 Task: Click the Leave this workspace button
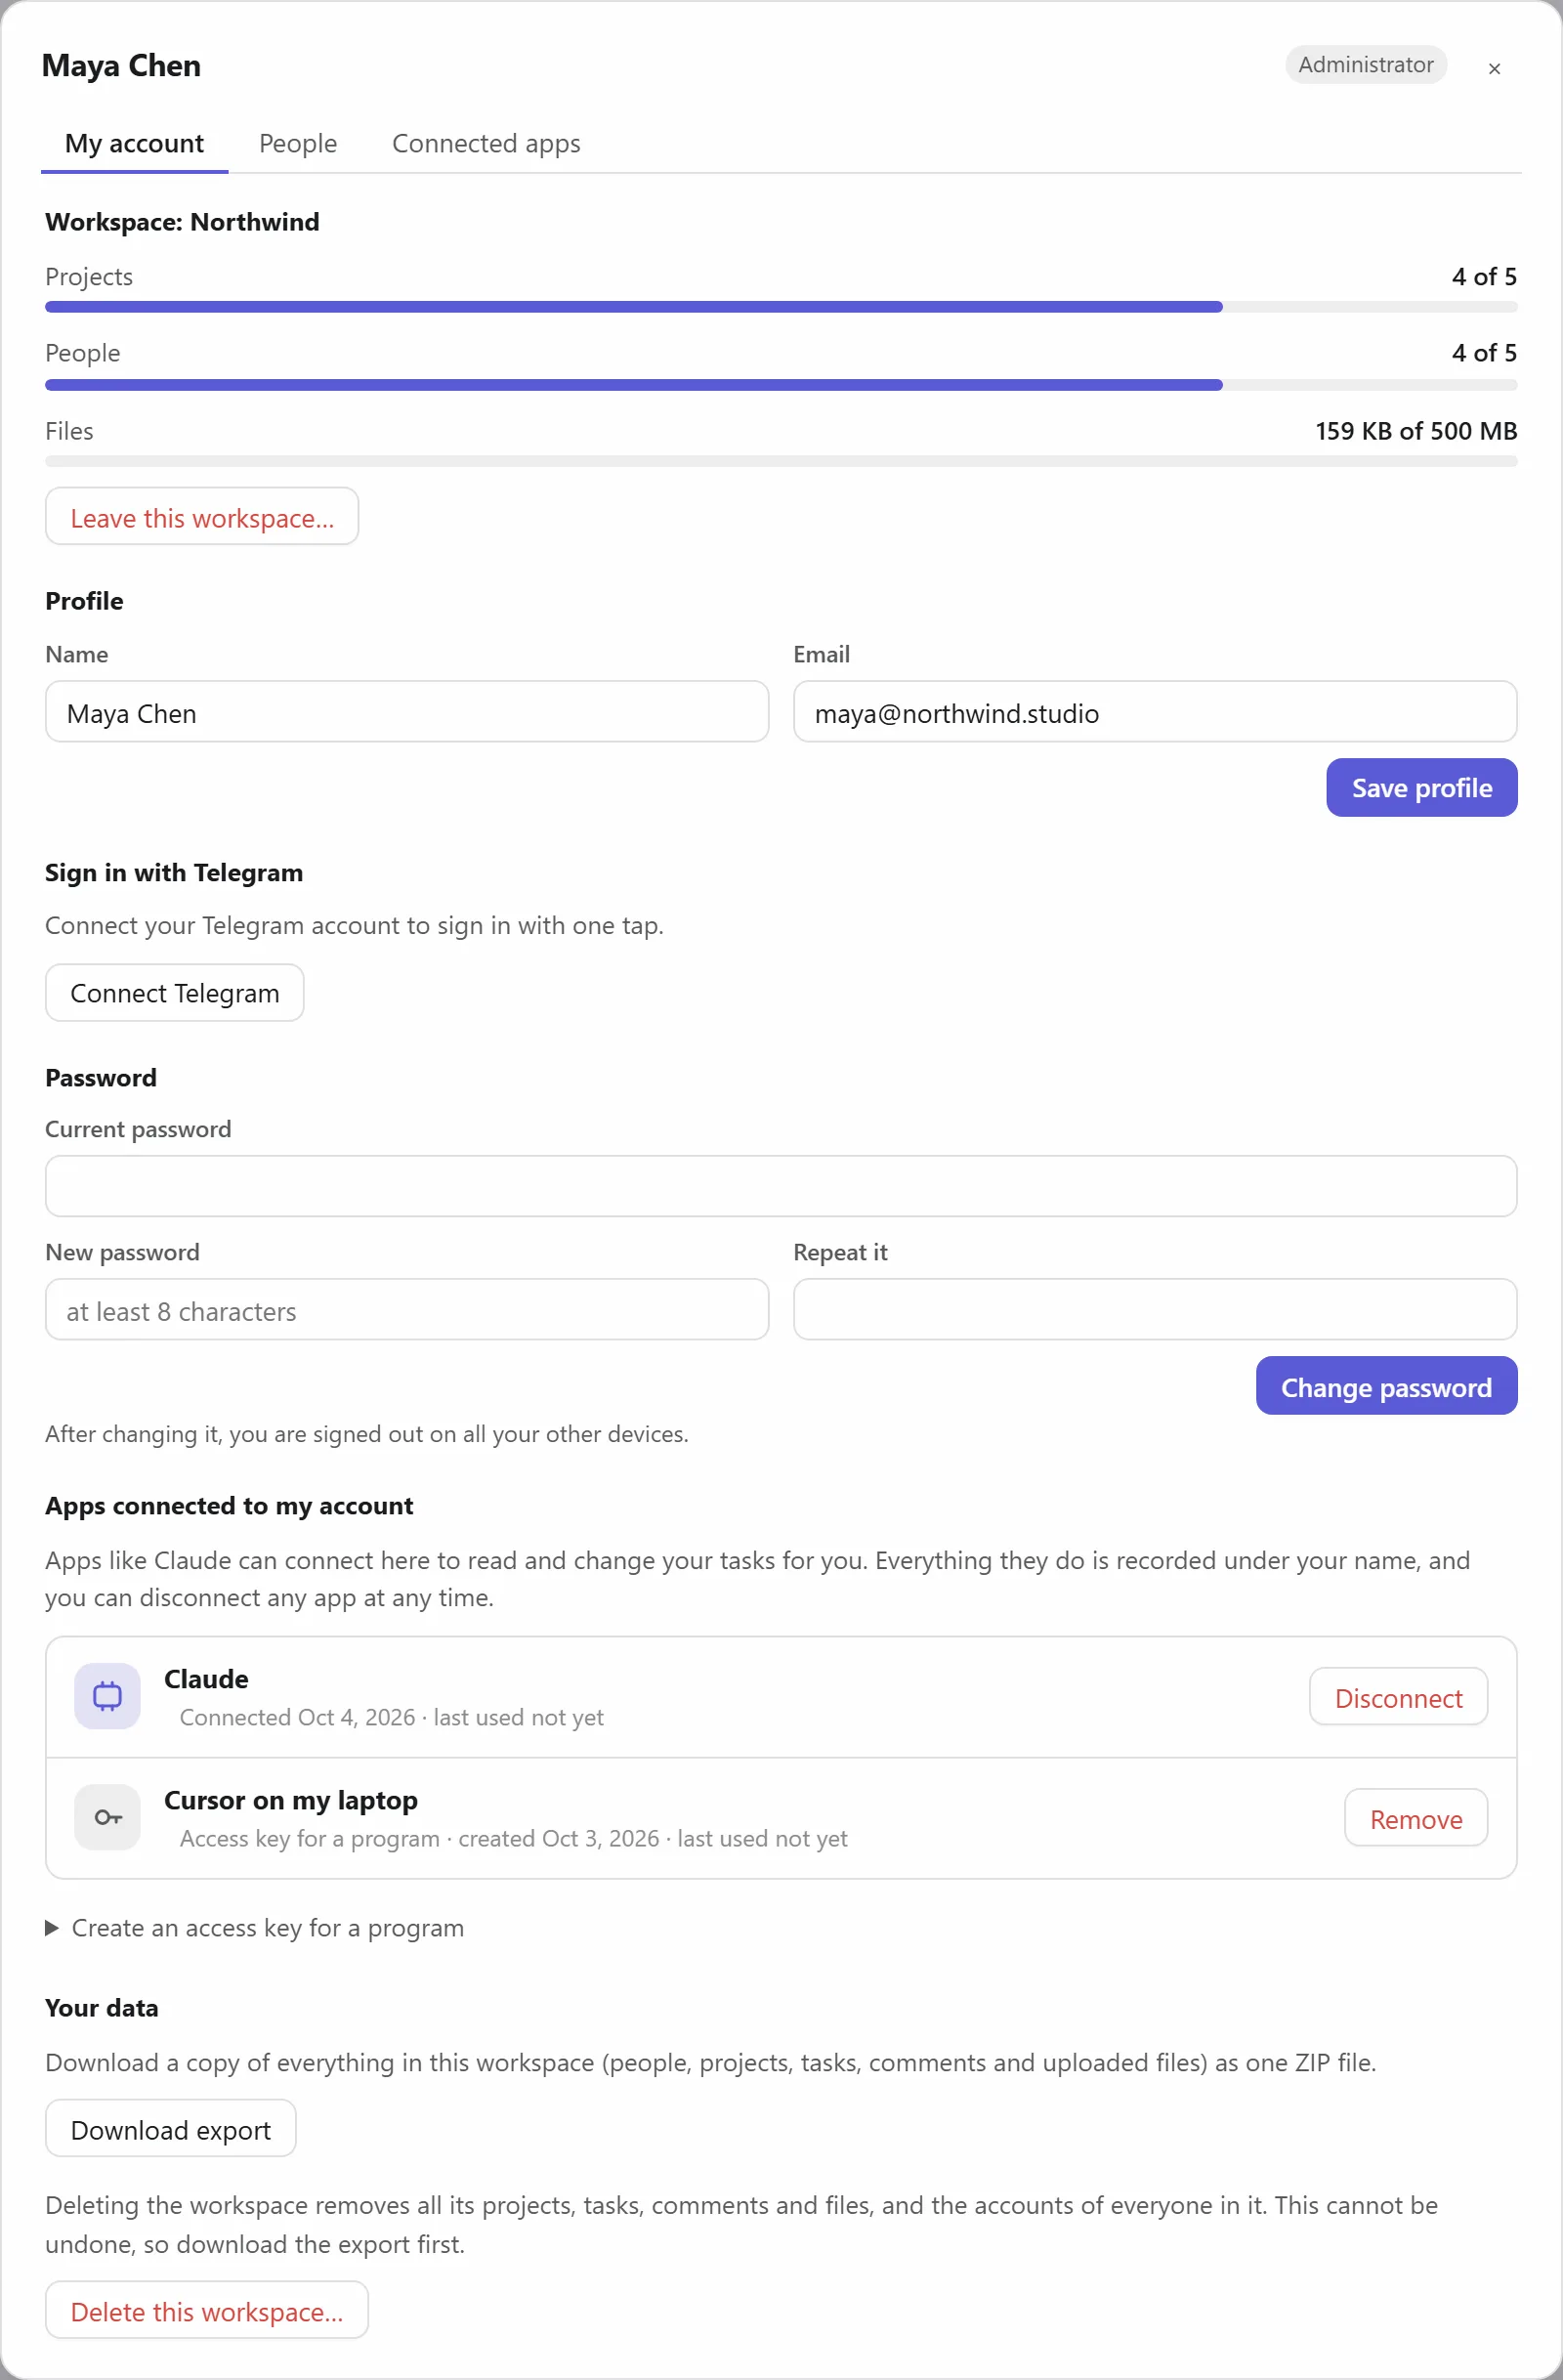click(202, 517)
